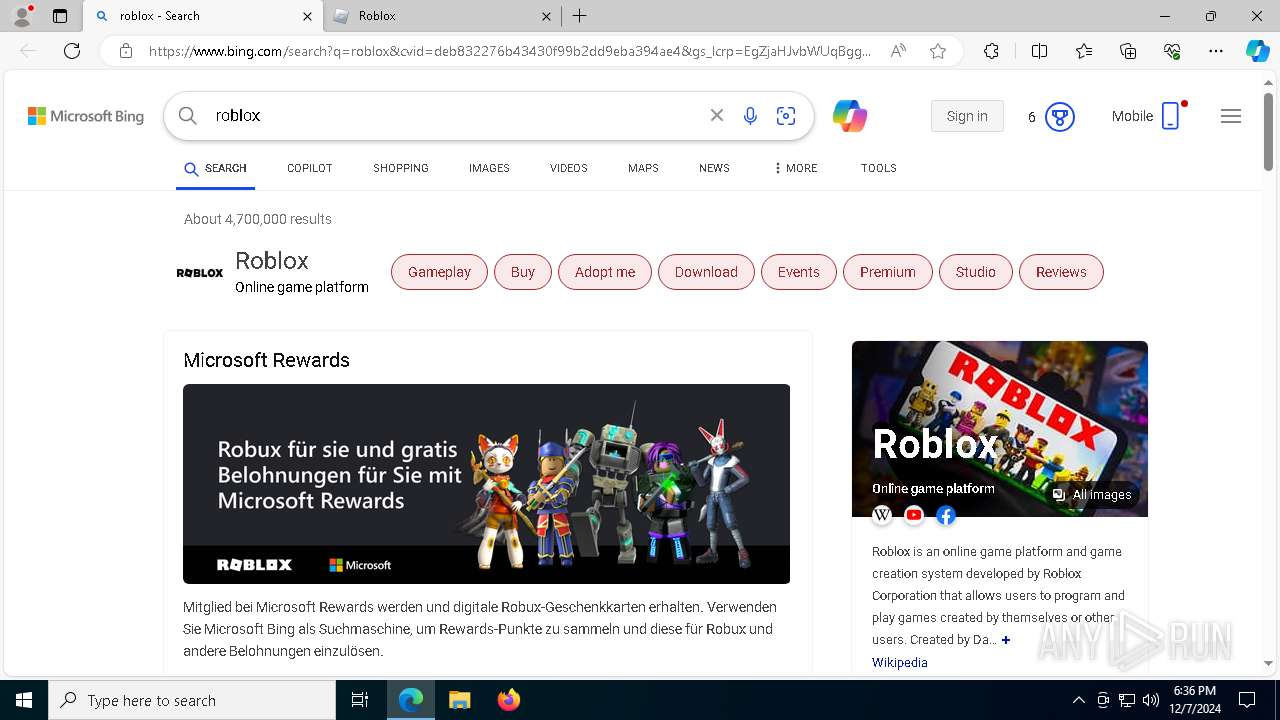The image size is (1280, 720).
Task: Open File Explorer from taskbar
Action: [459, 700]
